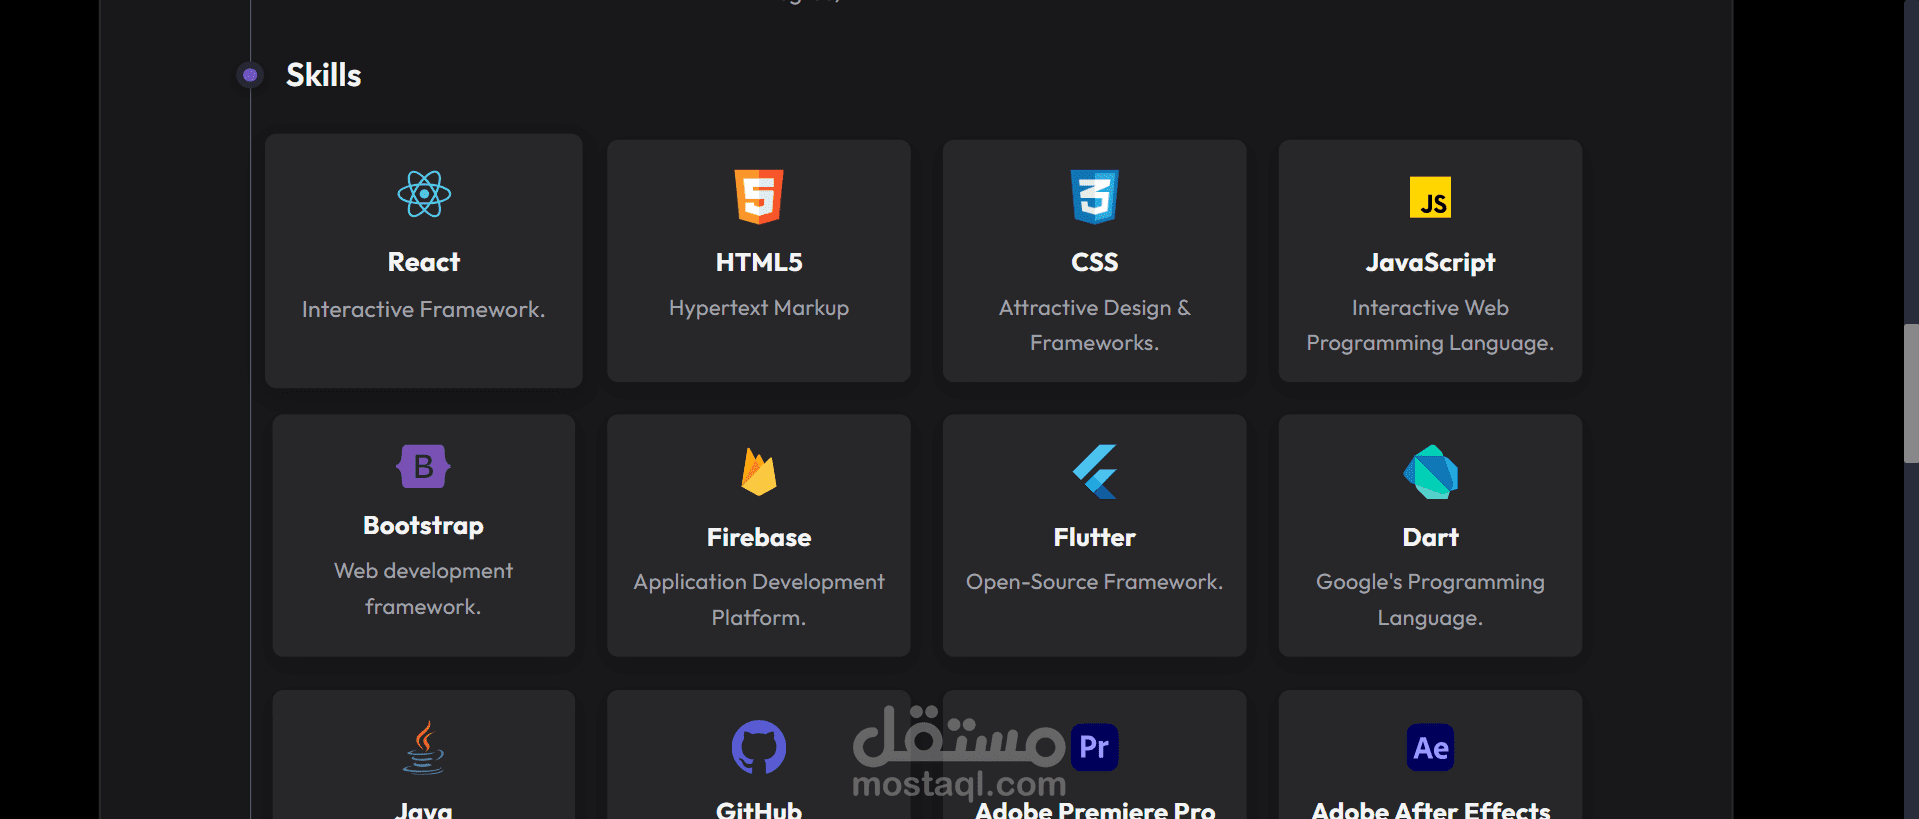Click the blue Flutter logo icon
1919x819 pixels.
[x=1094, y=471]
